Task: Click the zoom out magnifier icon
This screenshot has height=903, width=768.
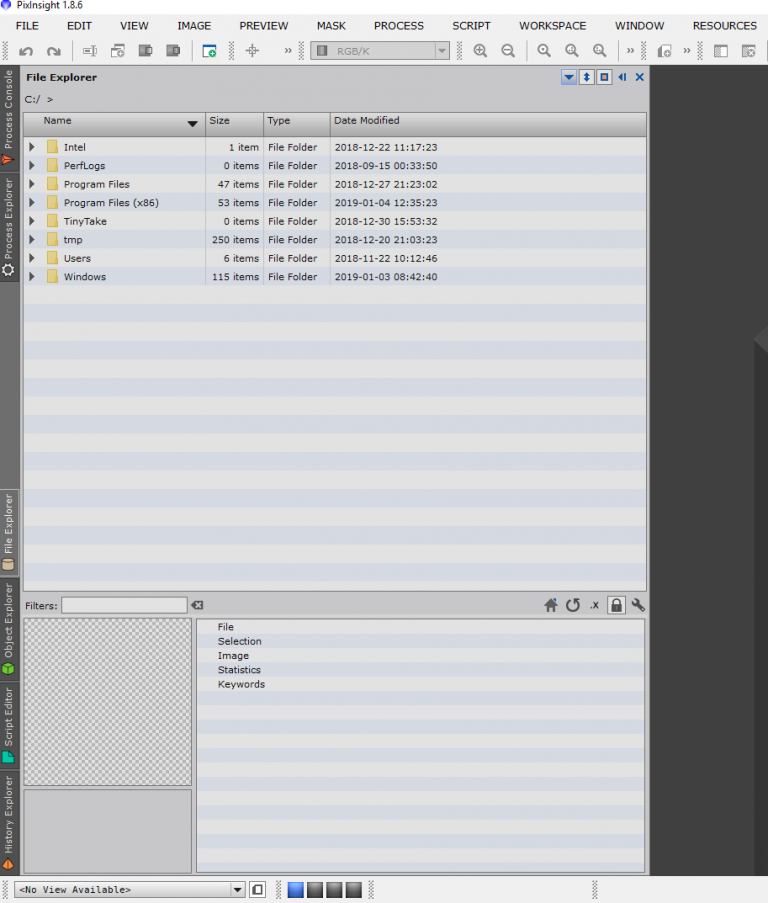Action: coord(508,51)
